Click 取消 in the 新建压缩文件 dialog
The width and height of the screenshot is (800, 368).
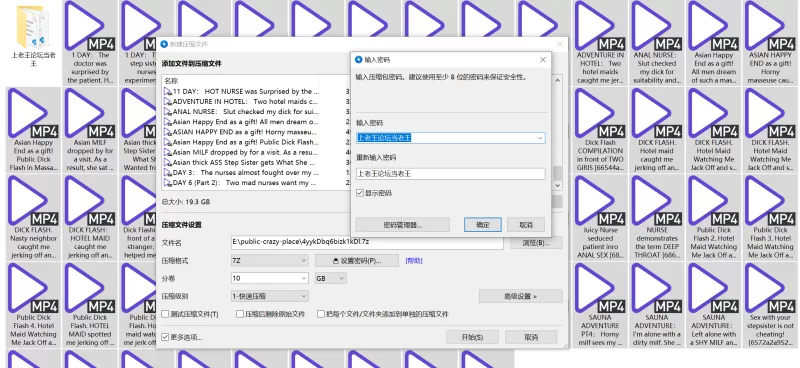[x=531, y=337]
